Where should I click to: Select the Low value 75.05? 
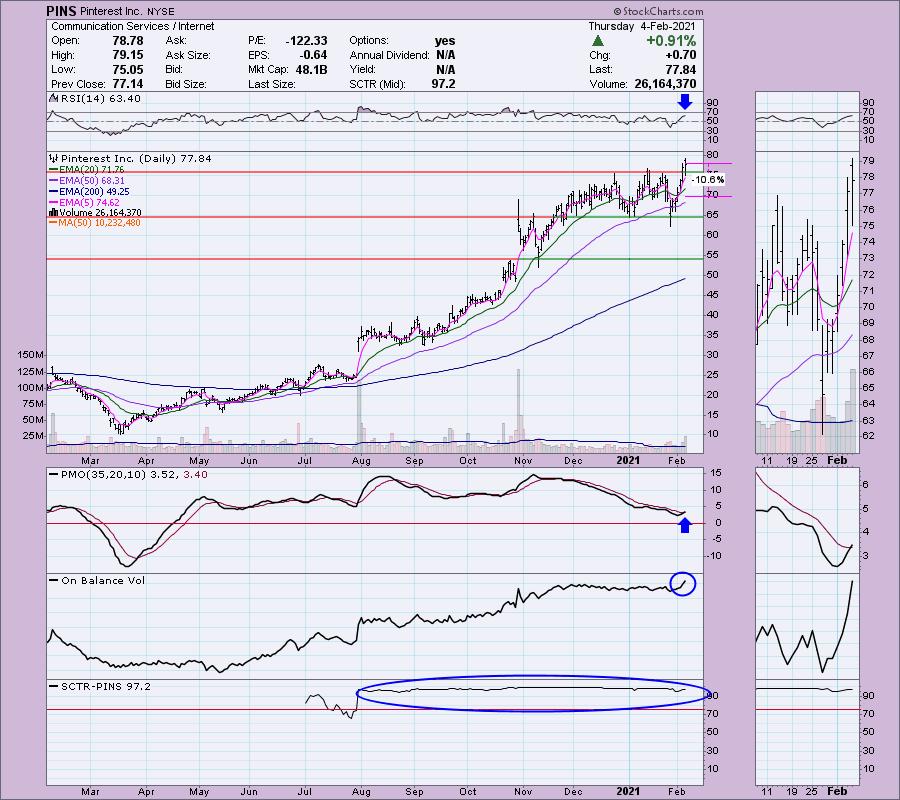point(128,69)
